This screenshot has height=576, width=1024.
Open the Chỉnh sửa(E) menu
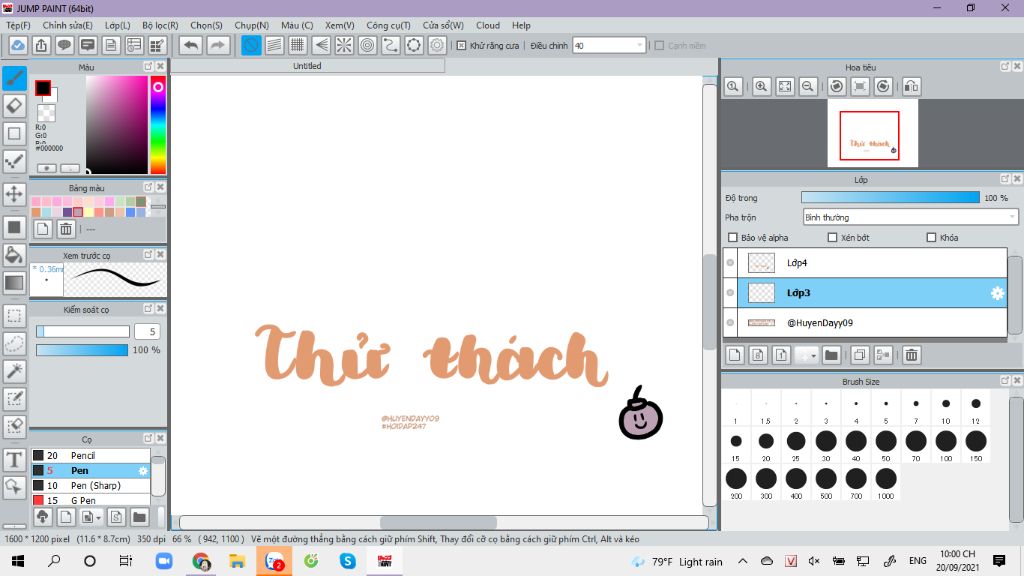click(67, 25)
